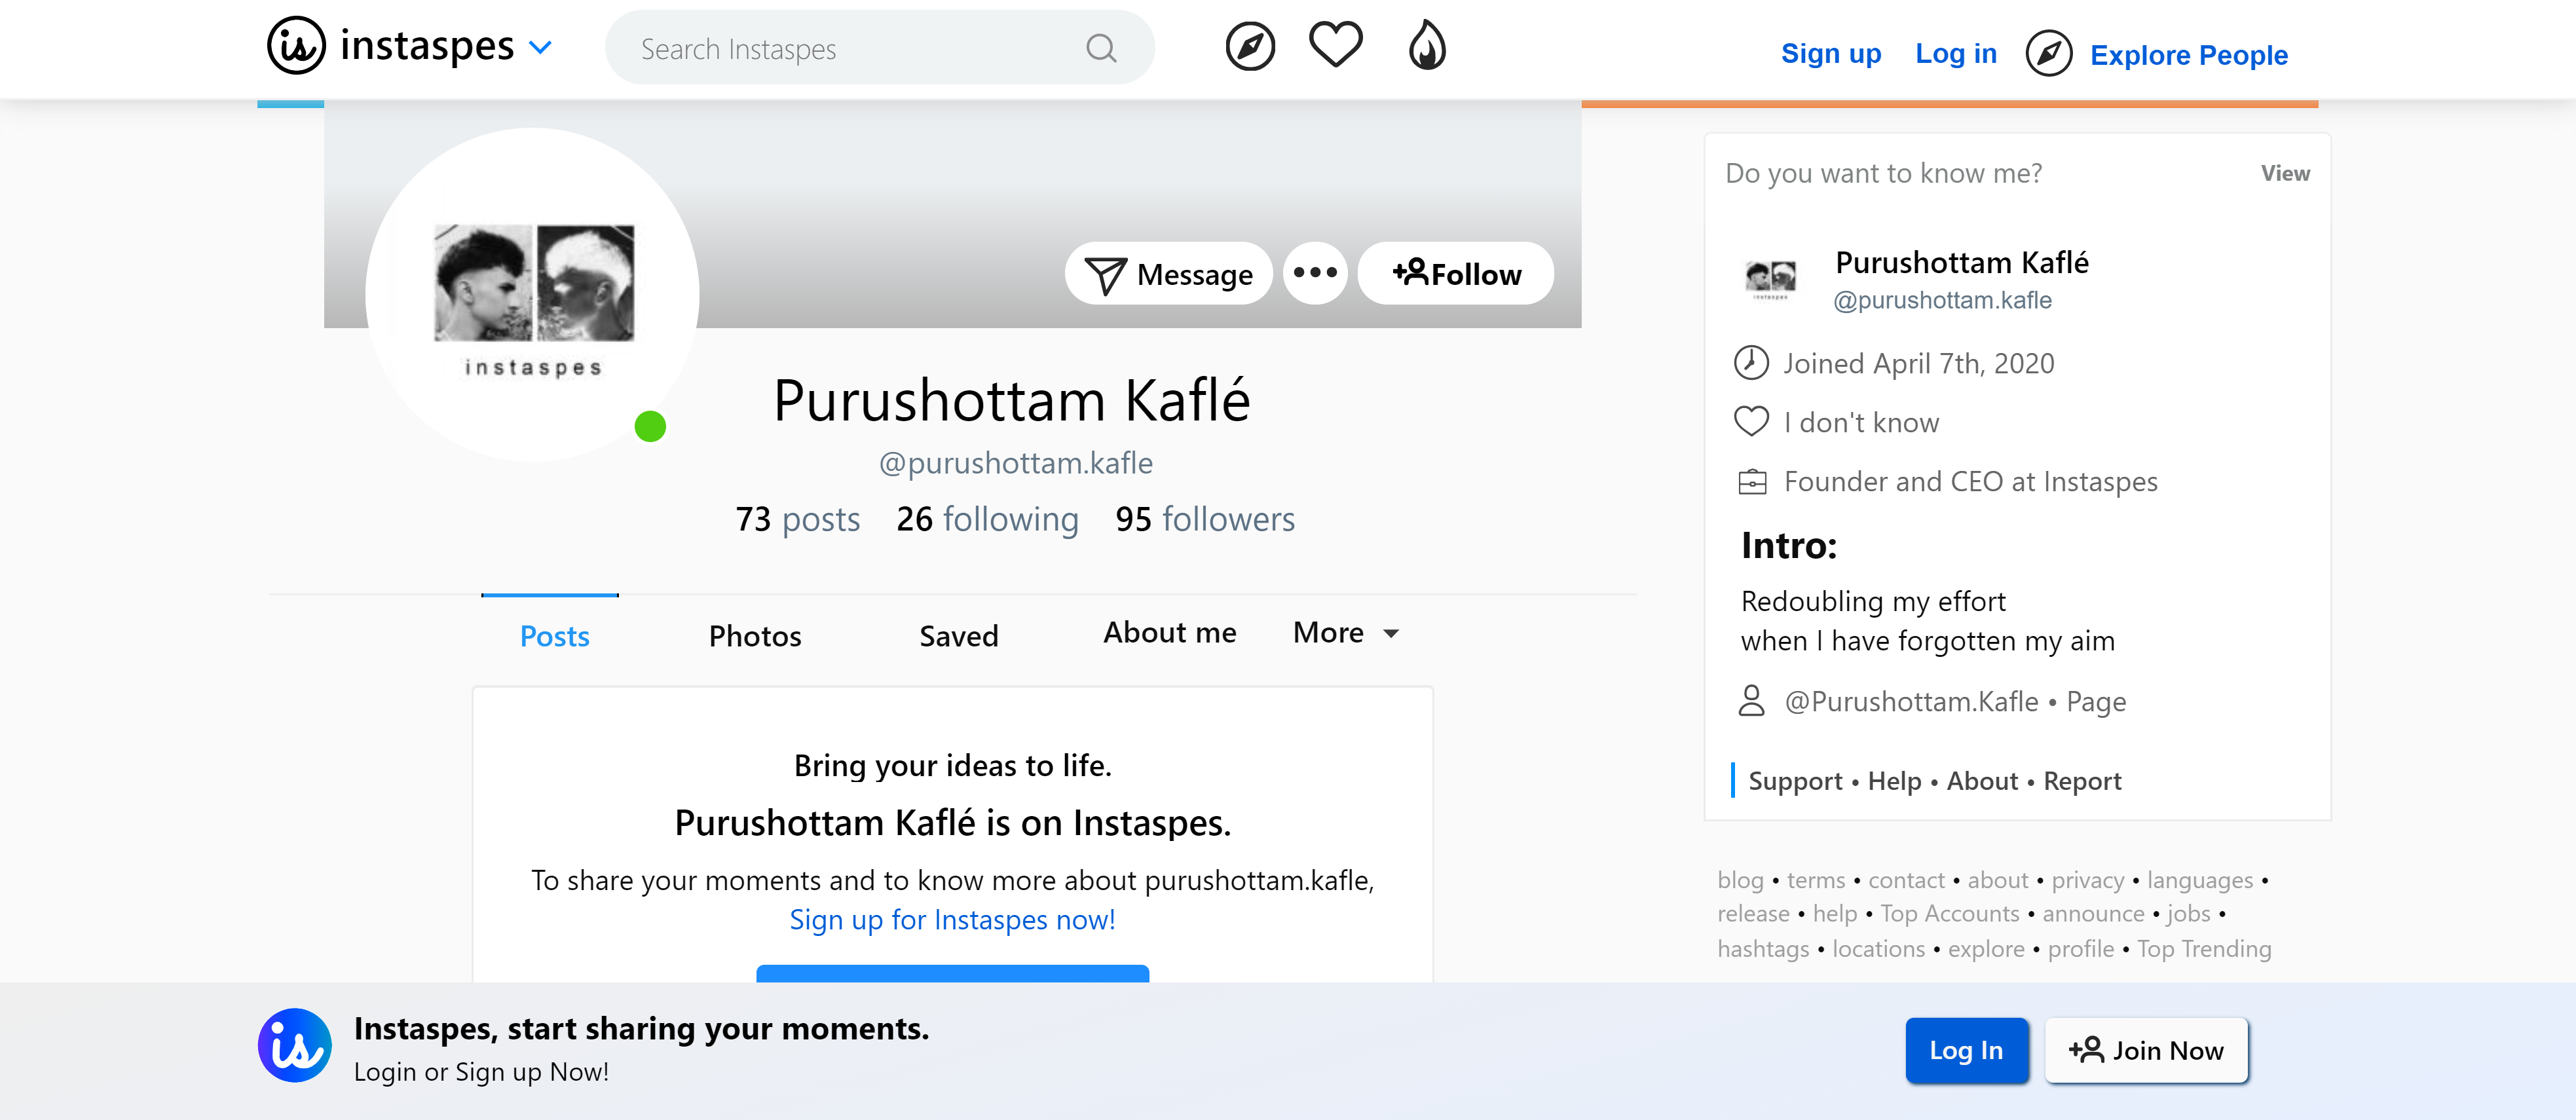Click into the Search Instaspes field
The image size is (2576, 1120).
tap(850, 49)
